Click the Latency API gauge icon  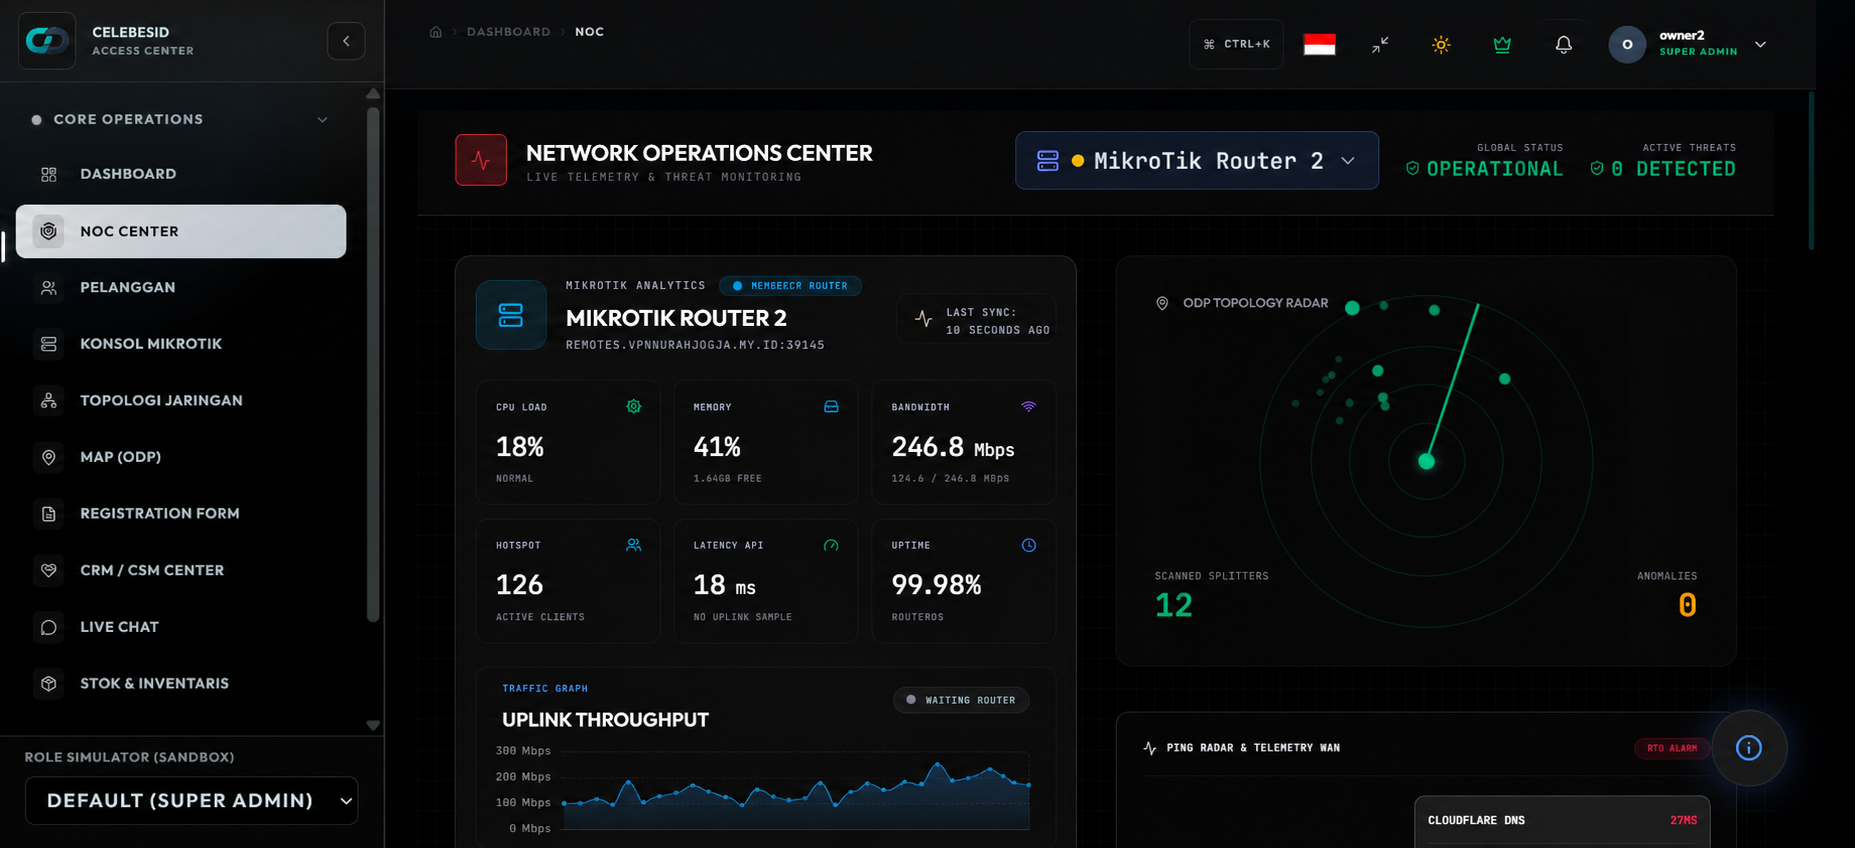click(x=831, y=545)
